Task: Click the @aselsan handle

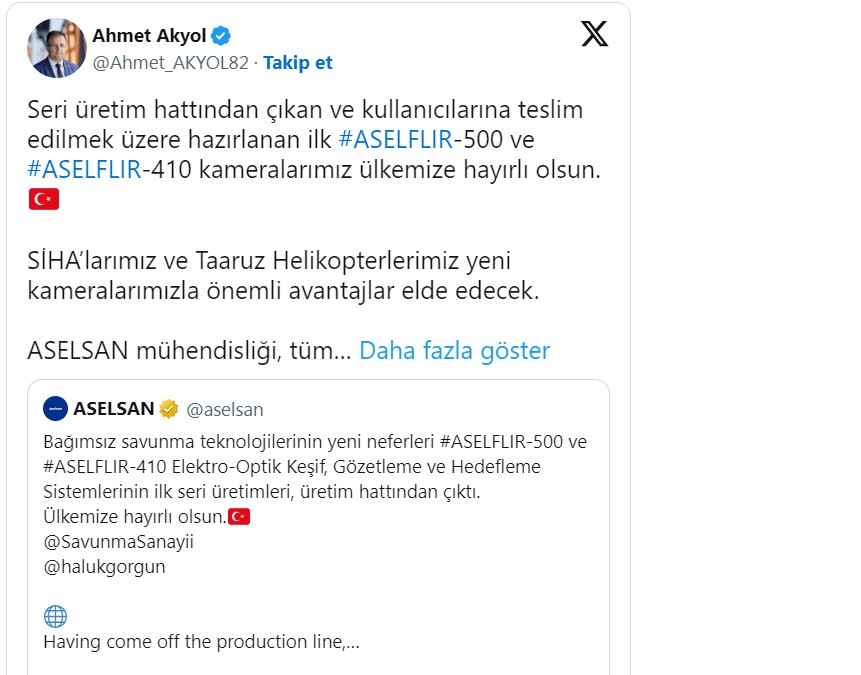Action: (x=225, y=409)
